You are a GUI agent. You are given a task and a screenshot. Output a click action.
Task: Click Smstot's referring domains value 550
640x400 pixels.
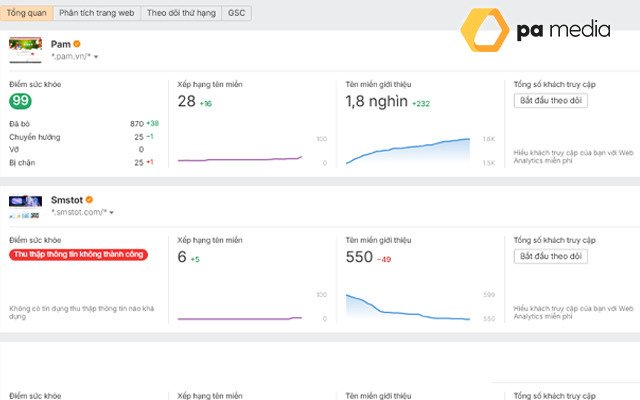click(358, 257)
